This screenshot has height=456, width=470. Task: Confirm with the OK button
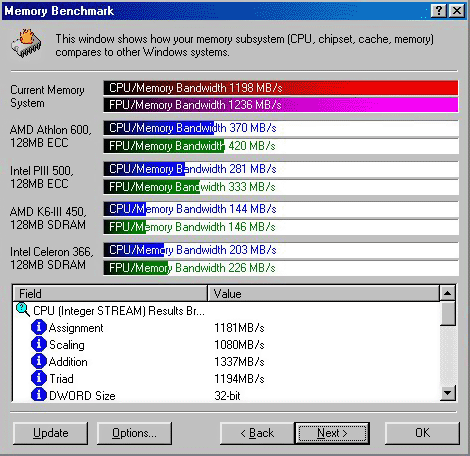point(422,433)
